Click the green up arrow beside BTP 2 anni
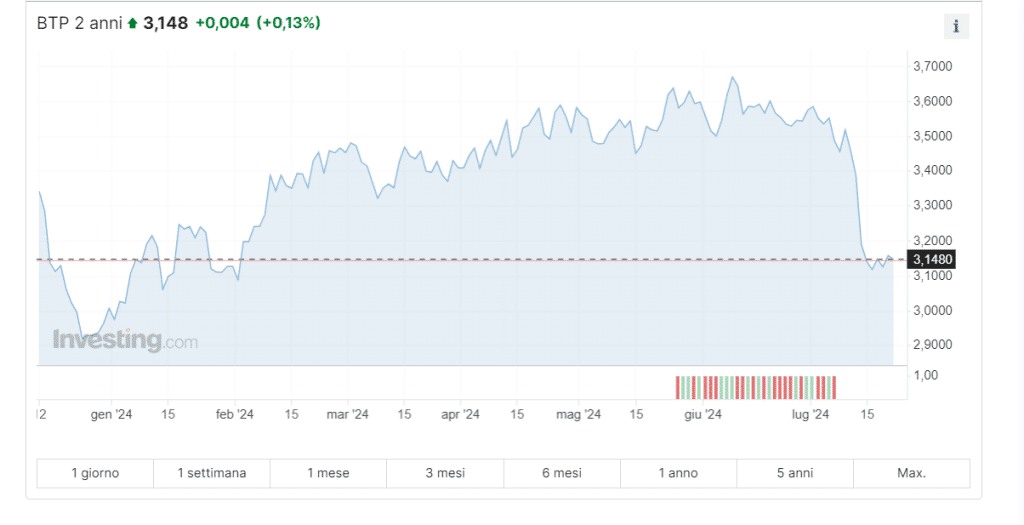 coord(132,23)
